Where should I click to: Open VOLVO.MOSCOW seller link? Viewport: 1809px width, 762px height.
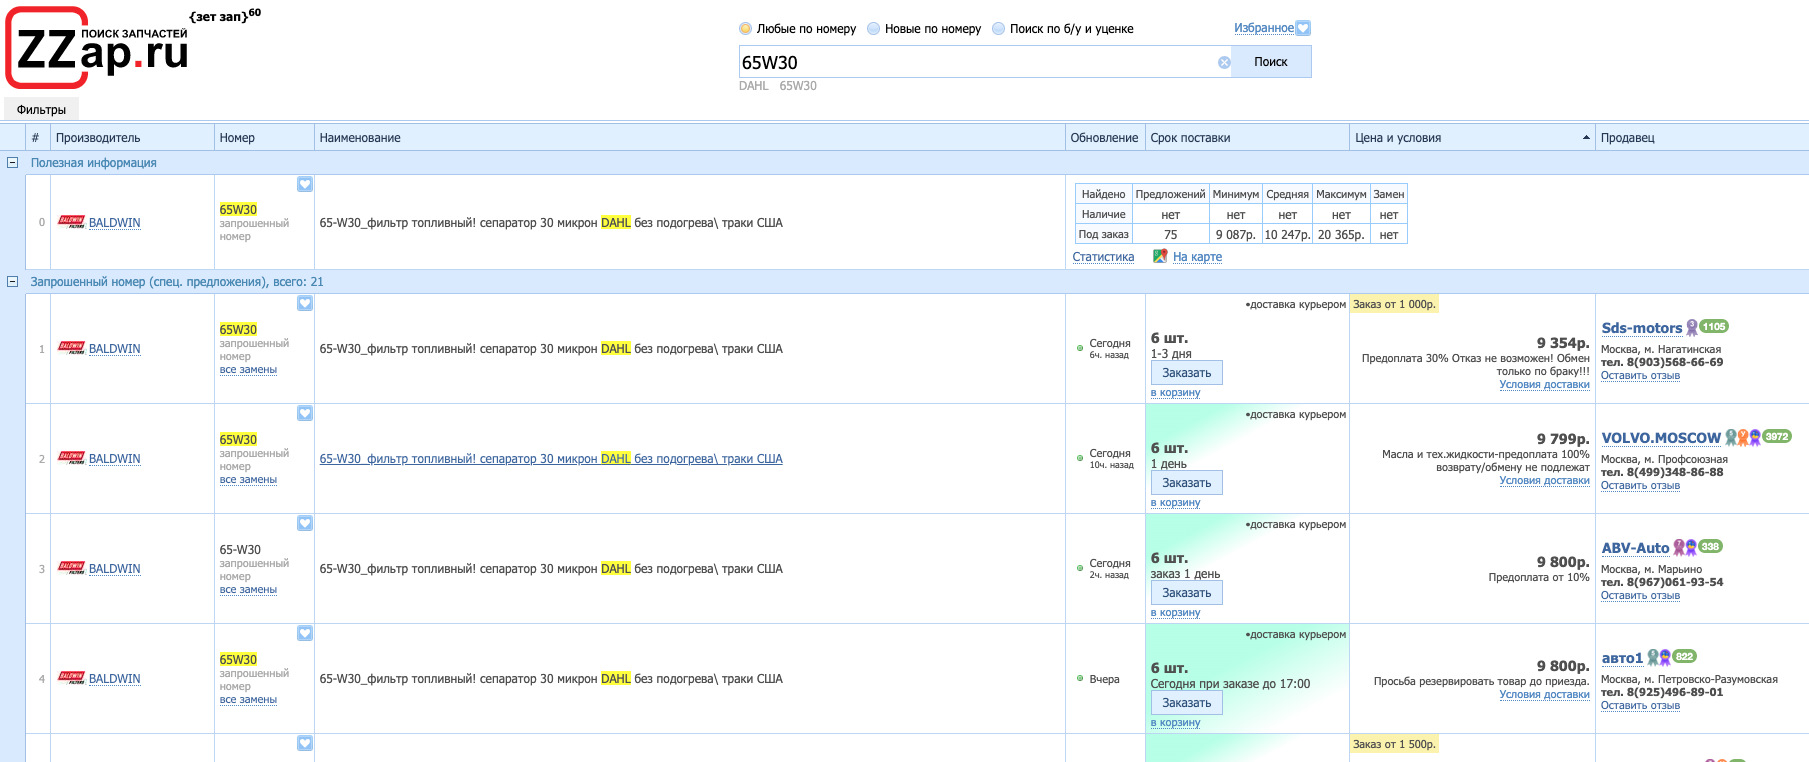tap(1661, 438)
